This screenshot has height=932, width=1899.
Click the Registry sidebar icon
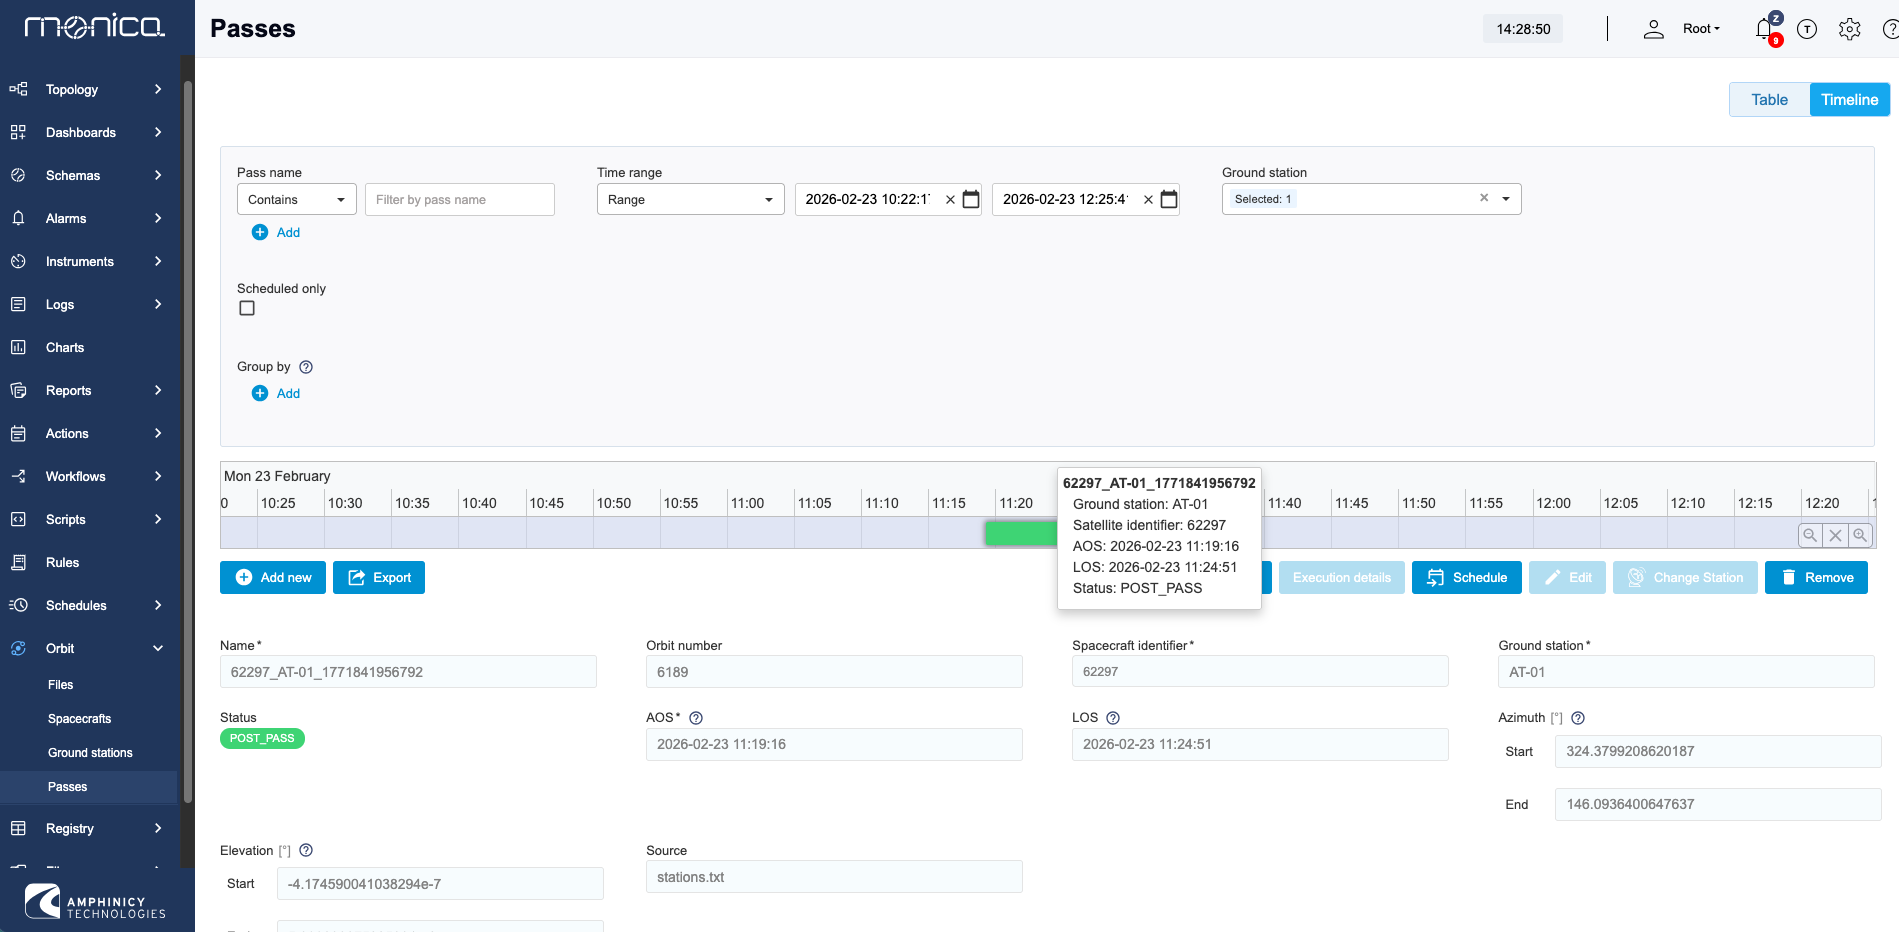click(18, 828)
